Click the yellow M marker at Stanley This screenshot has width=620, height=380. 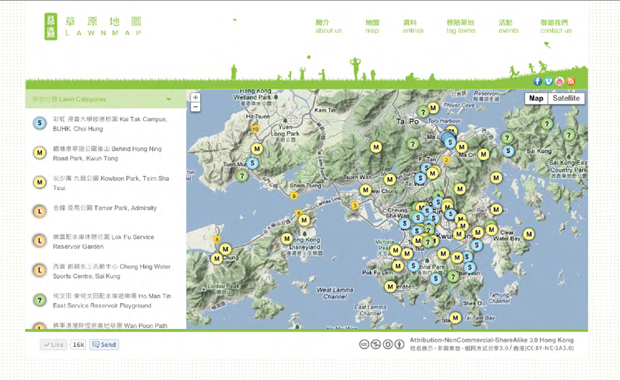pyautogui.click(x=456, y=318)
